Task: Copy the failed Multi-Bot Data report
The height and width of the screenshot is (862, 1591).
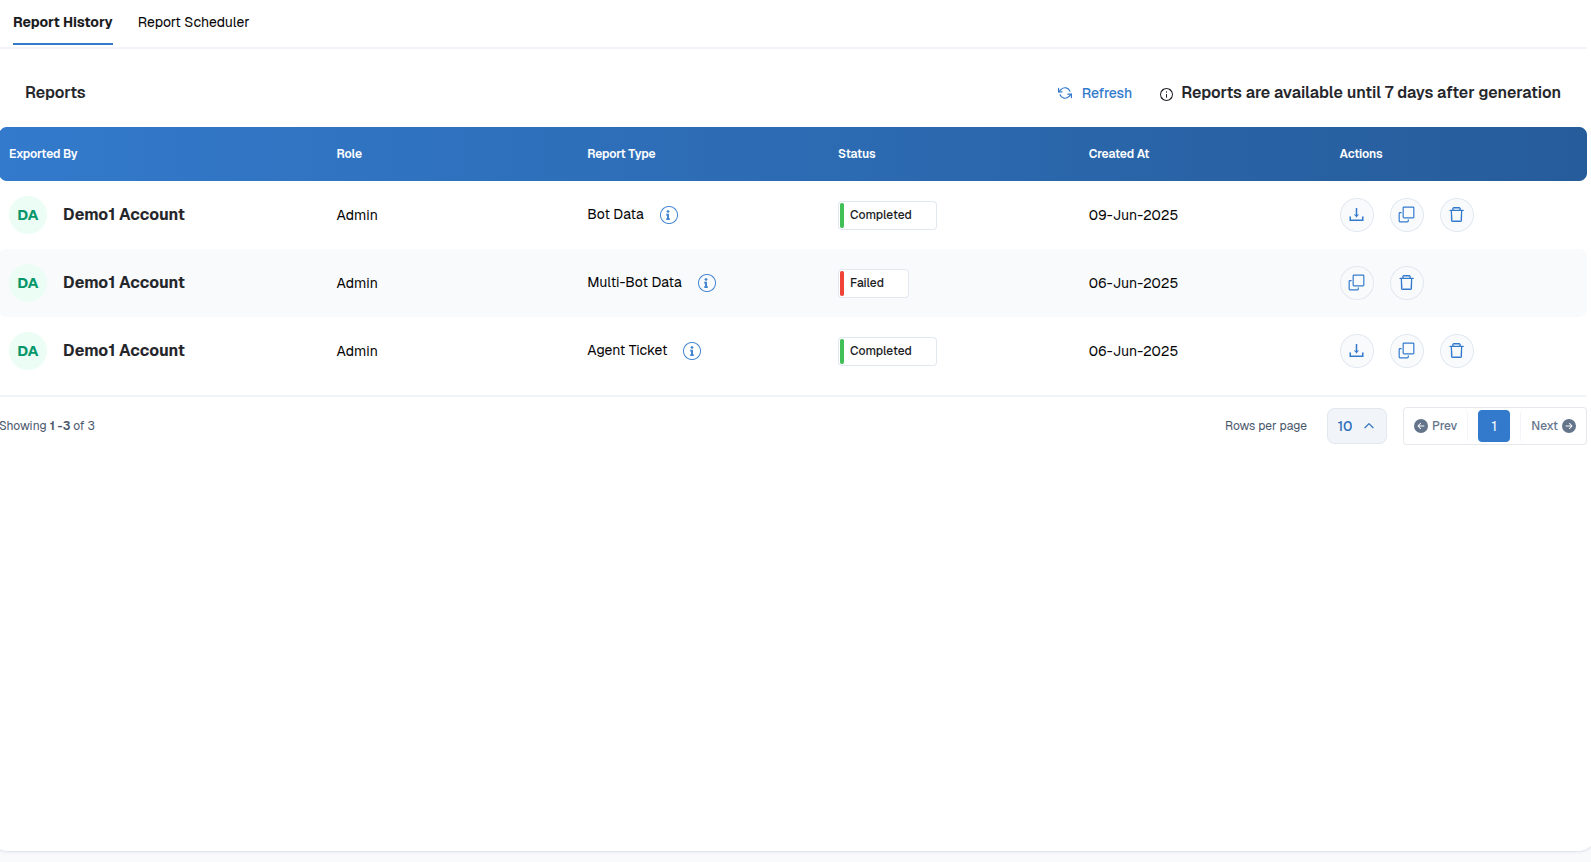Action: (1356, 283)
